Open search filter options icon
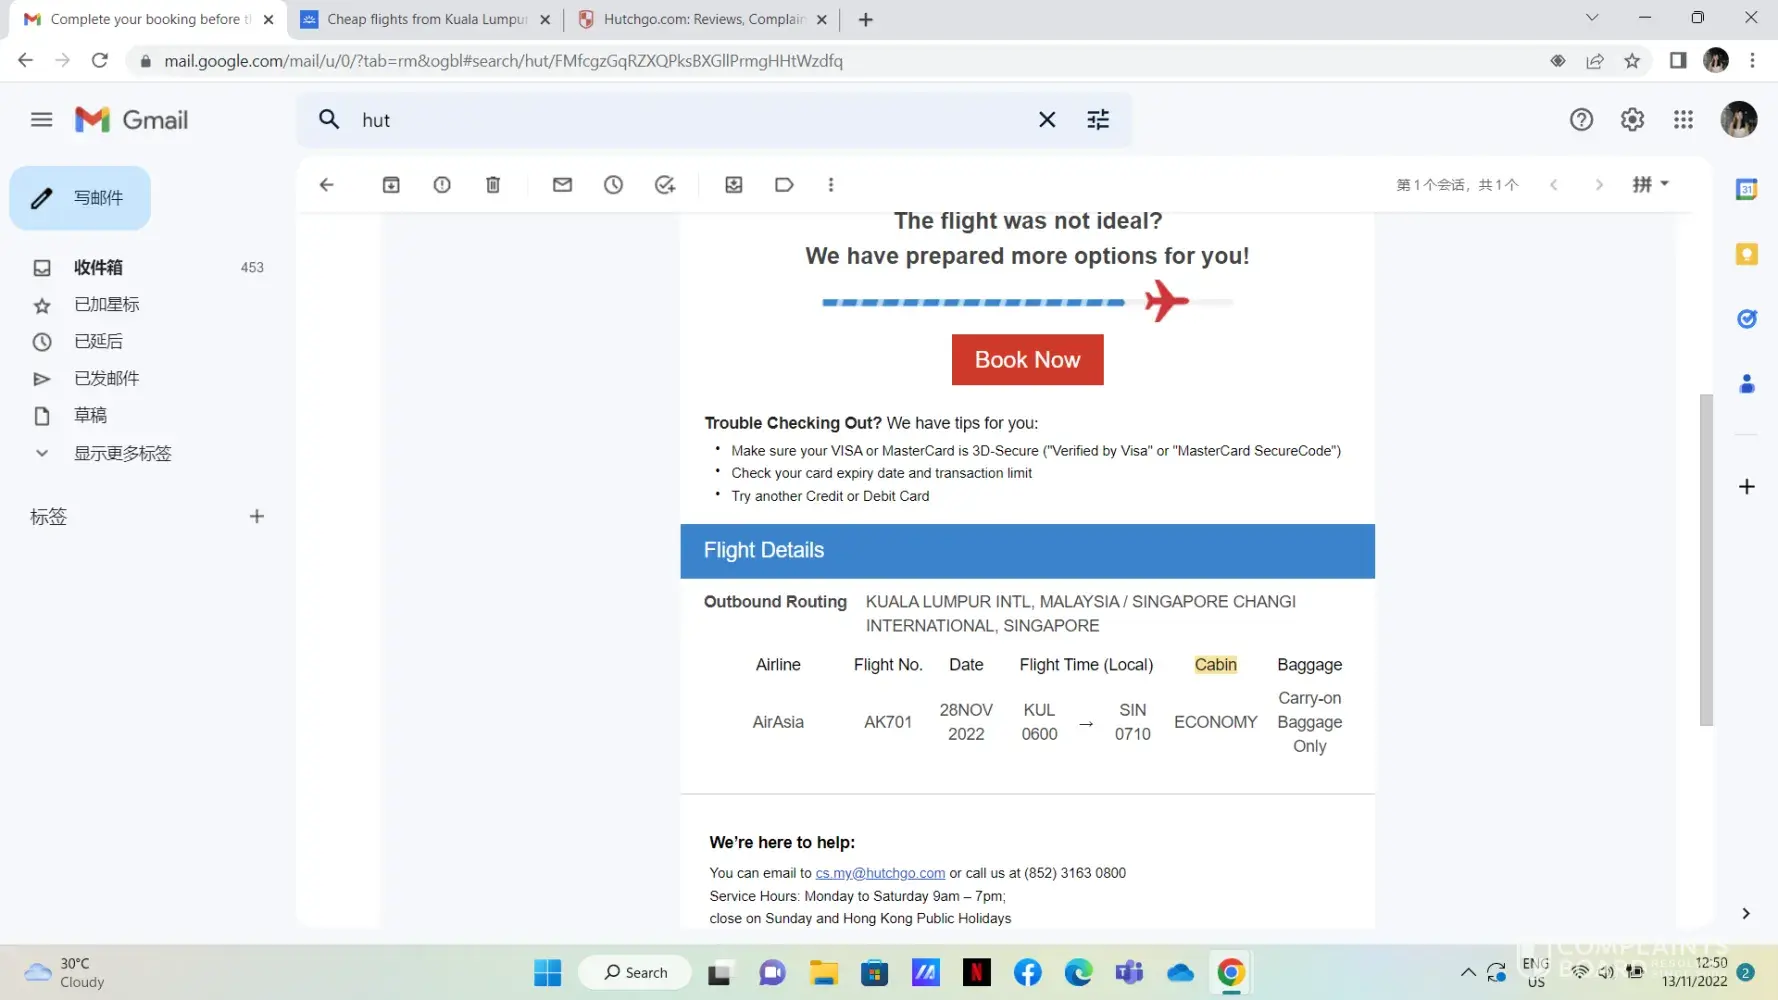This screenshot has width=1778, height=1000. (1098, 120)
